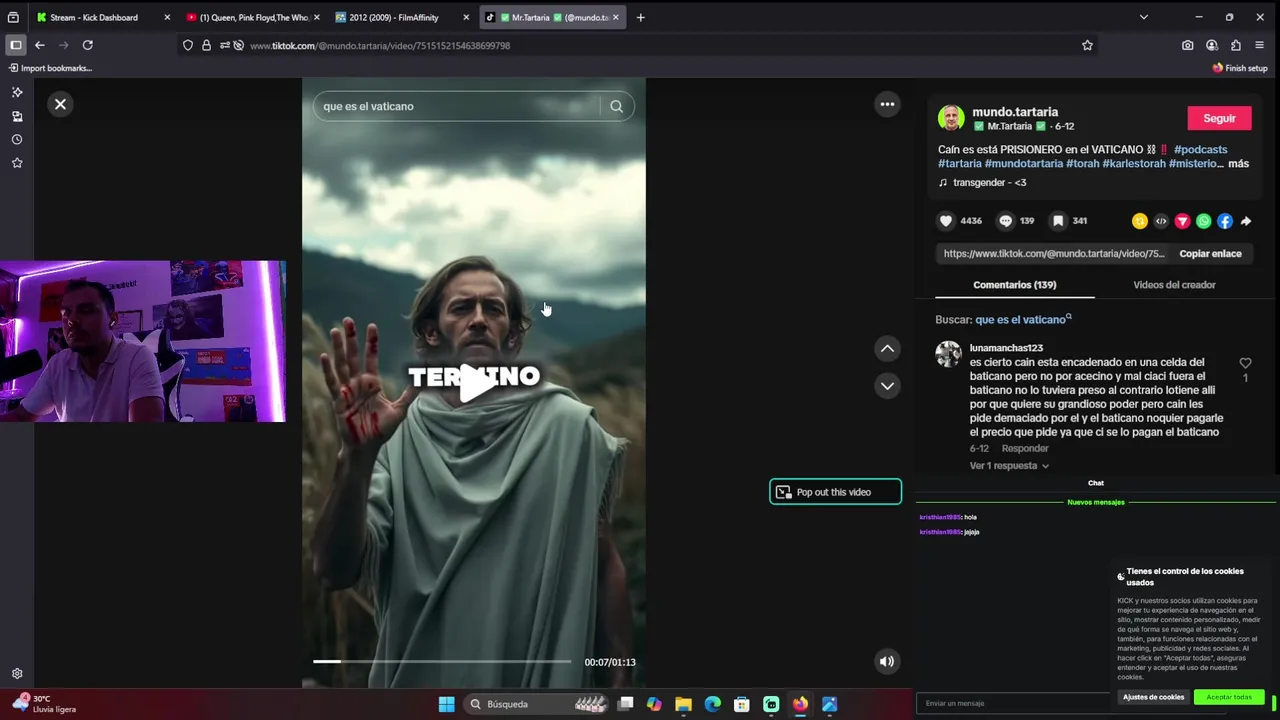Click Finish setup in bookmarks bar
1280x720 pixels.
pyautogui.click(x=1240, y=68)
